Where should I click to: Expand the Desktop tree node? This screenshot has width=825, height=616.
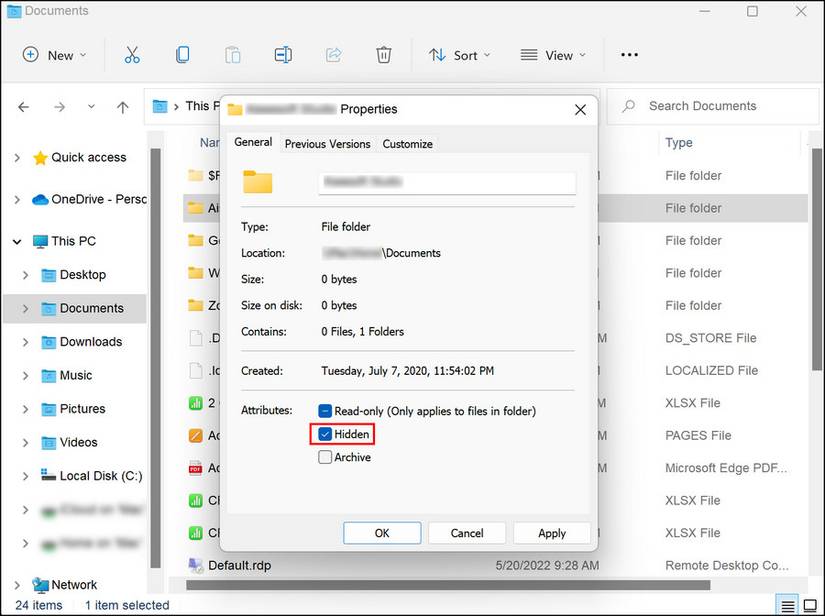(25, 275)
